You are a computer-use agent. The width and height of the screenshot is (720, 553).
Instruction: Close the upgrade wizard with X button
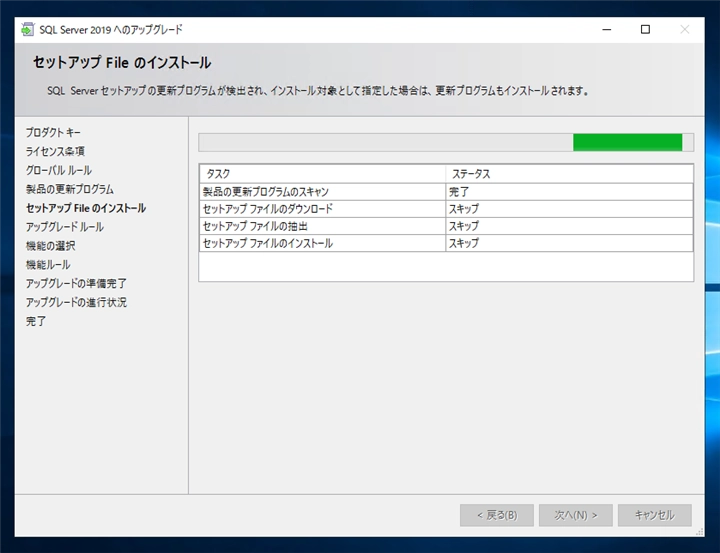[684, 29]
